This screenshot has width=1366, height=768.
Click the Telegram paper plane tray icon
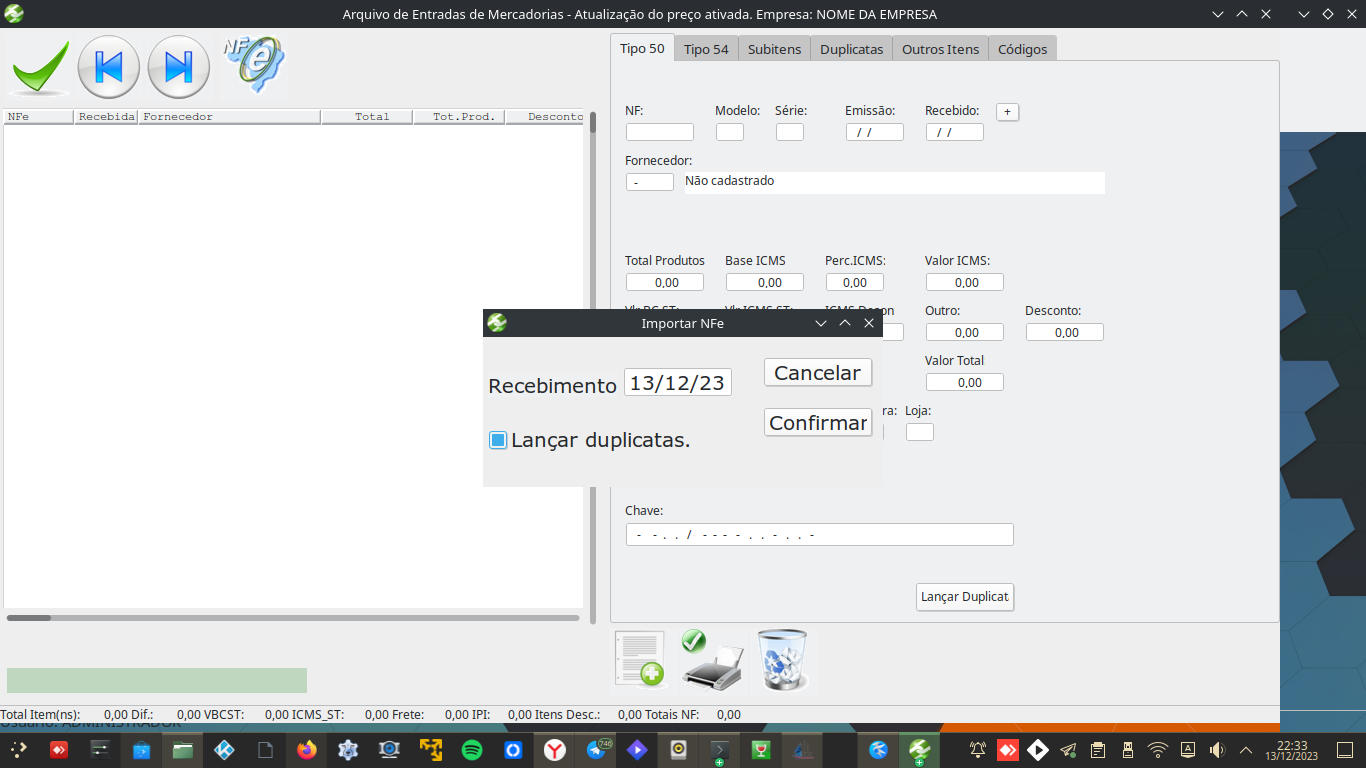[1068, 749]
